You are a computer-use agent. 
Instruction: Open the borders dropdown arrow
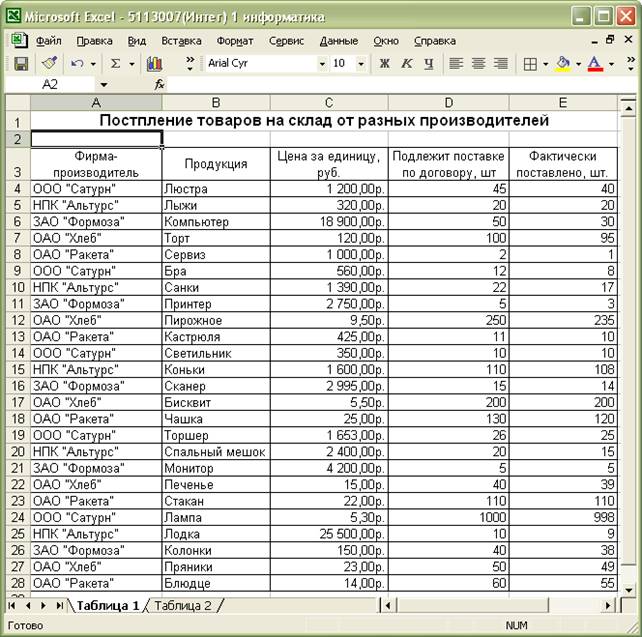[x=545, y=63]
